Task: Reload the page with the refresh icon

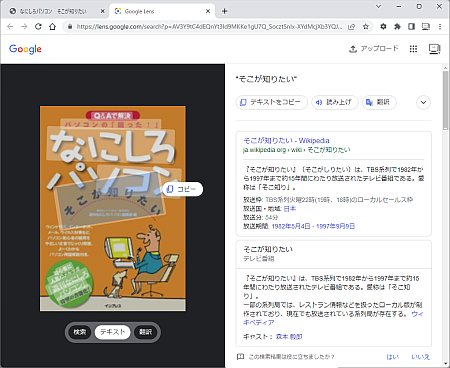Action: [x=38, y=27]
